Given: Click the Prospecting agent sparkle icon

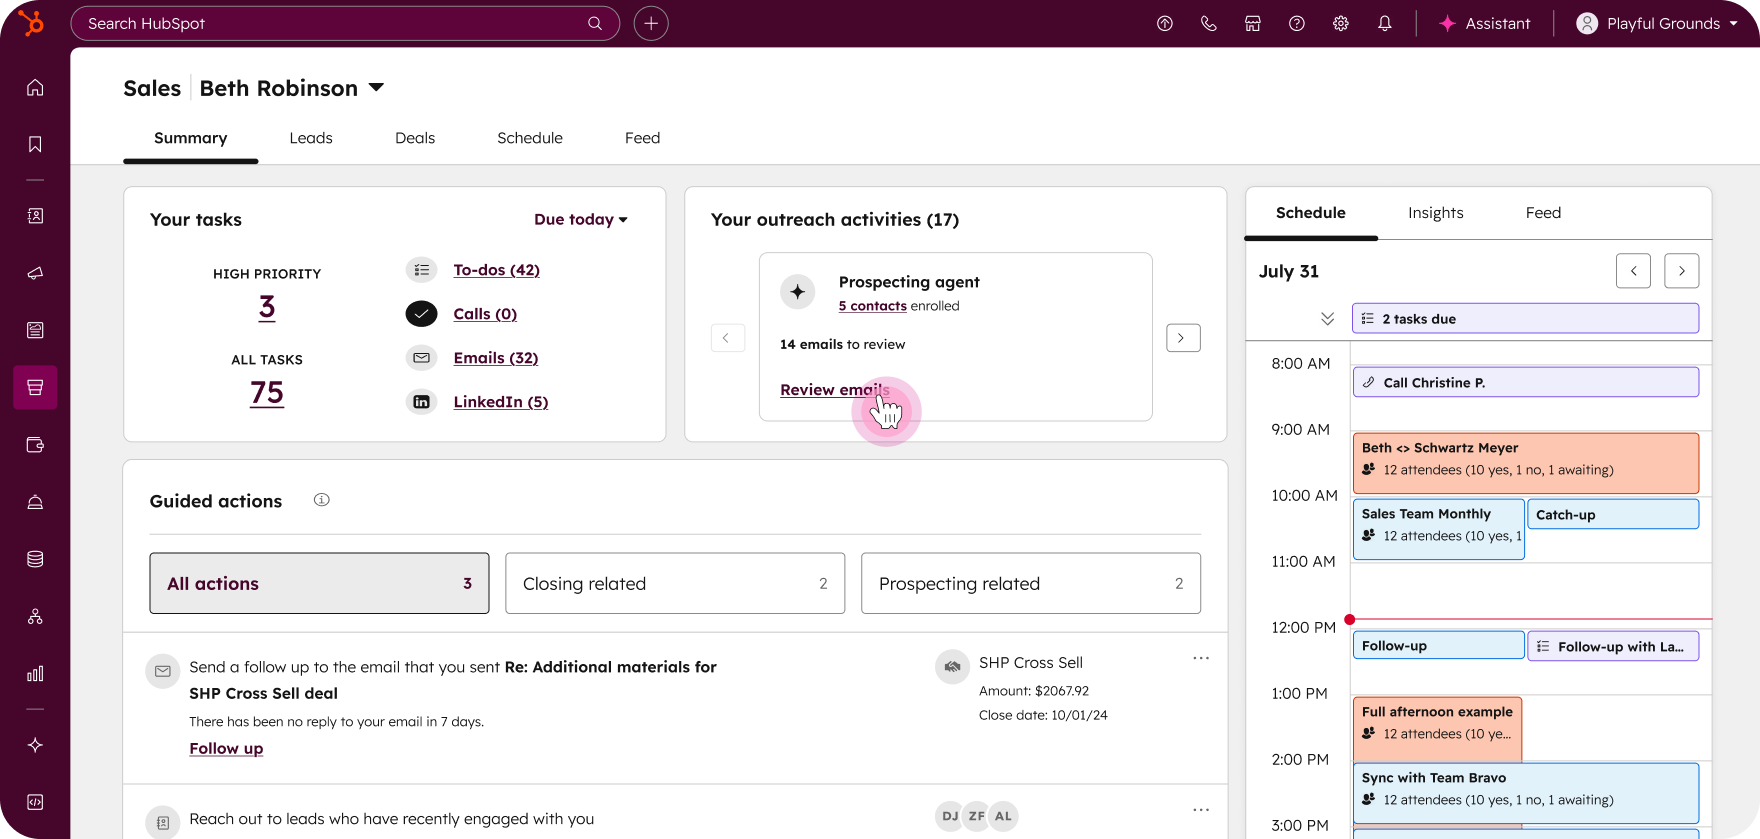Looking at the screenshot, I should (x=797, y=292).
